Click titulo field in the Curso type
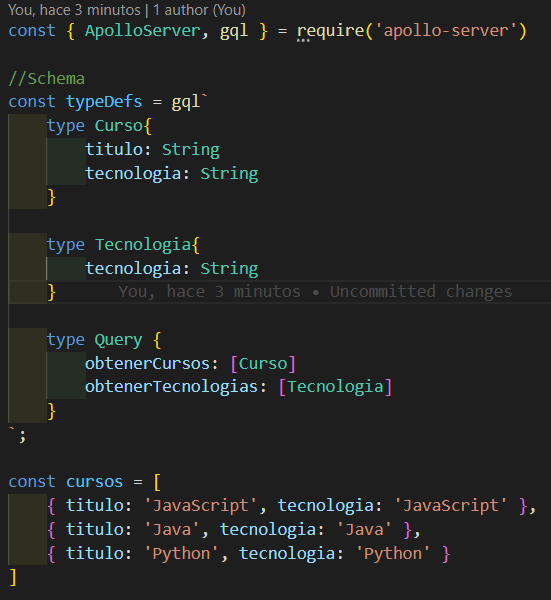 click(x=114, y=149)
